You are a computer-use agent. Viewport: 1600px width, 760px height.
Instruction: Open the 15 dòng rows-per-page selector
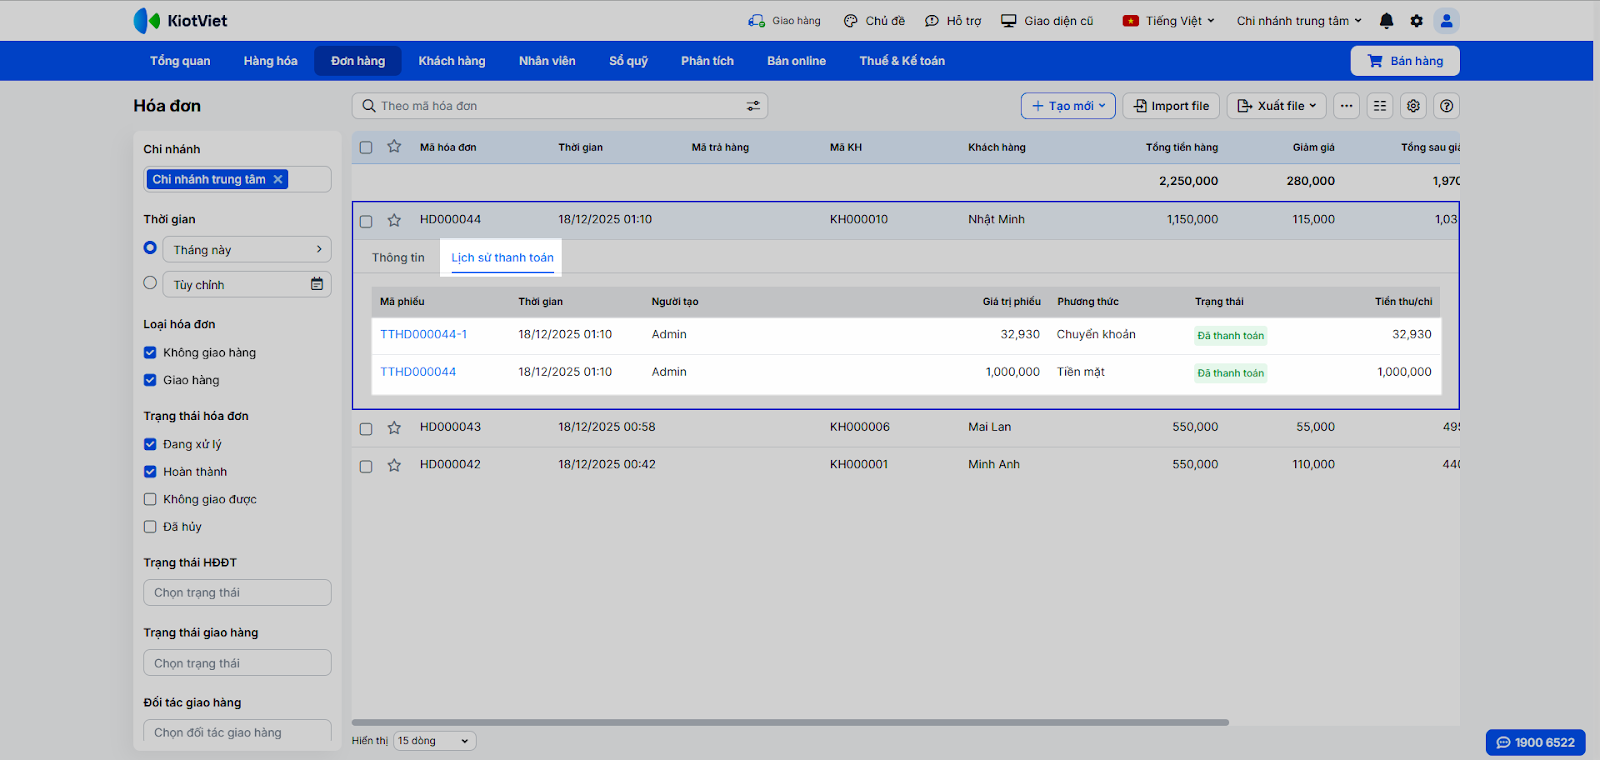pos(434,741)
